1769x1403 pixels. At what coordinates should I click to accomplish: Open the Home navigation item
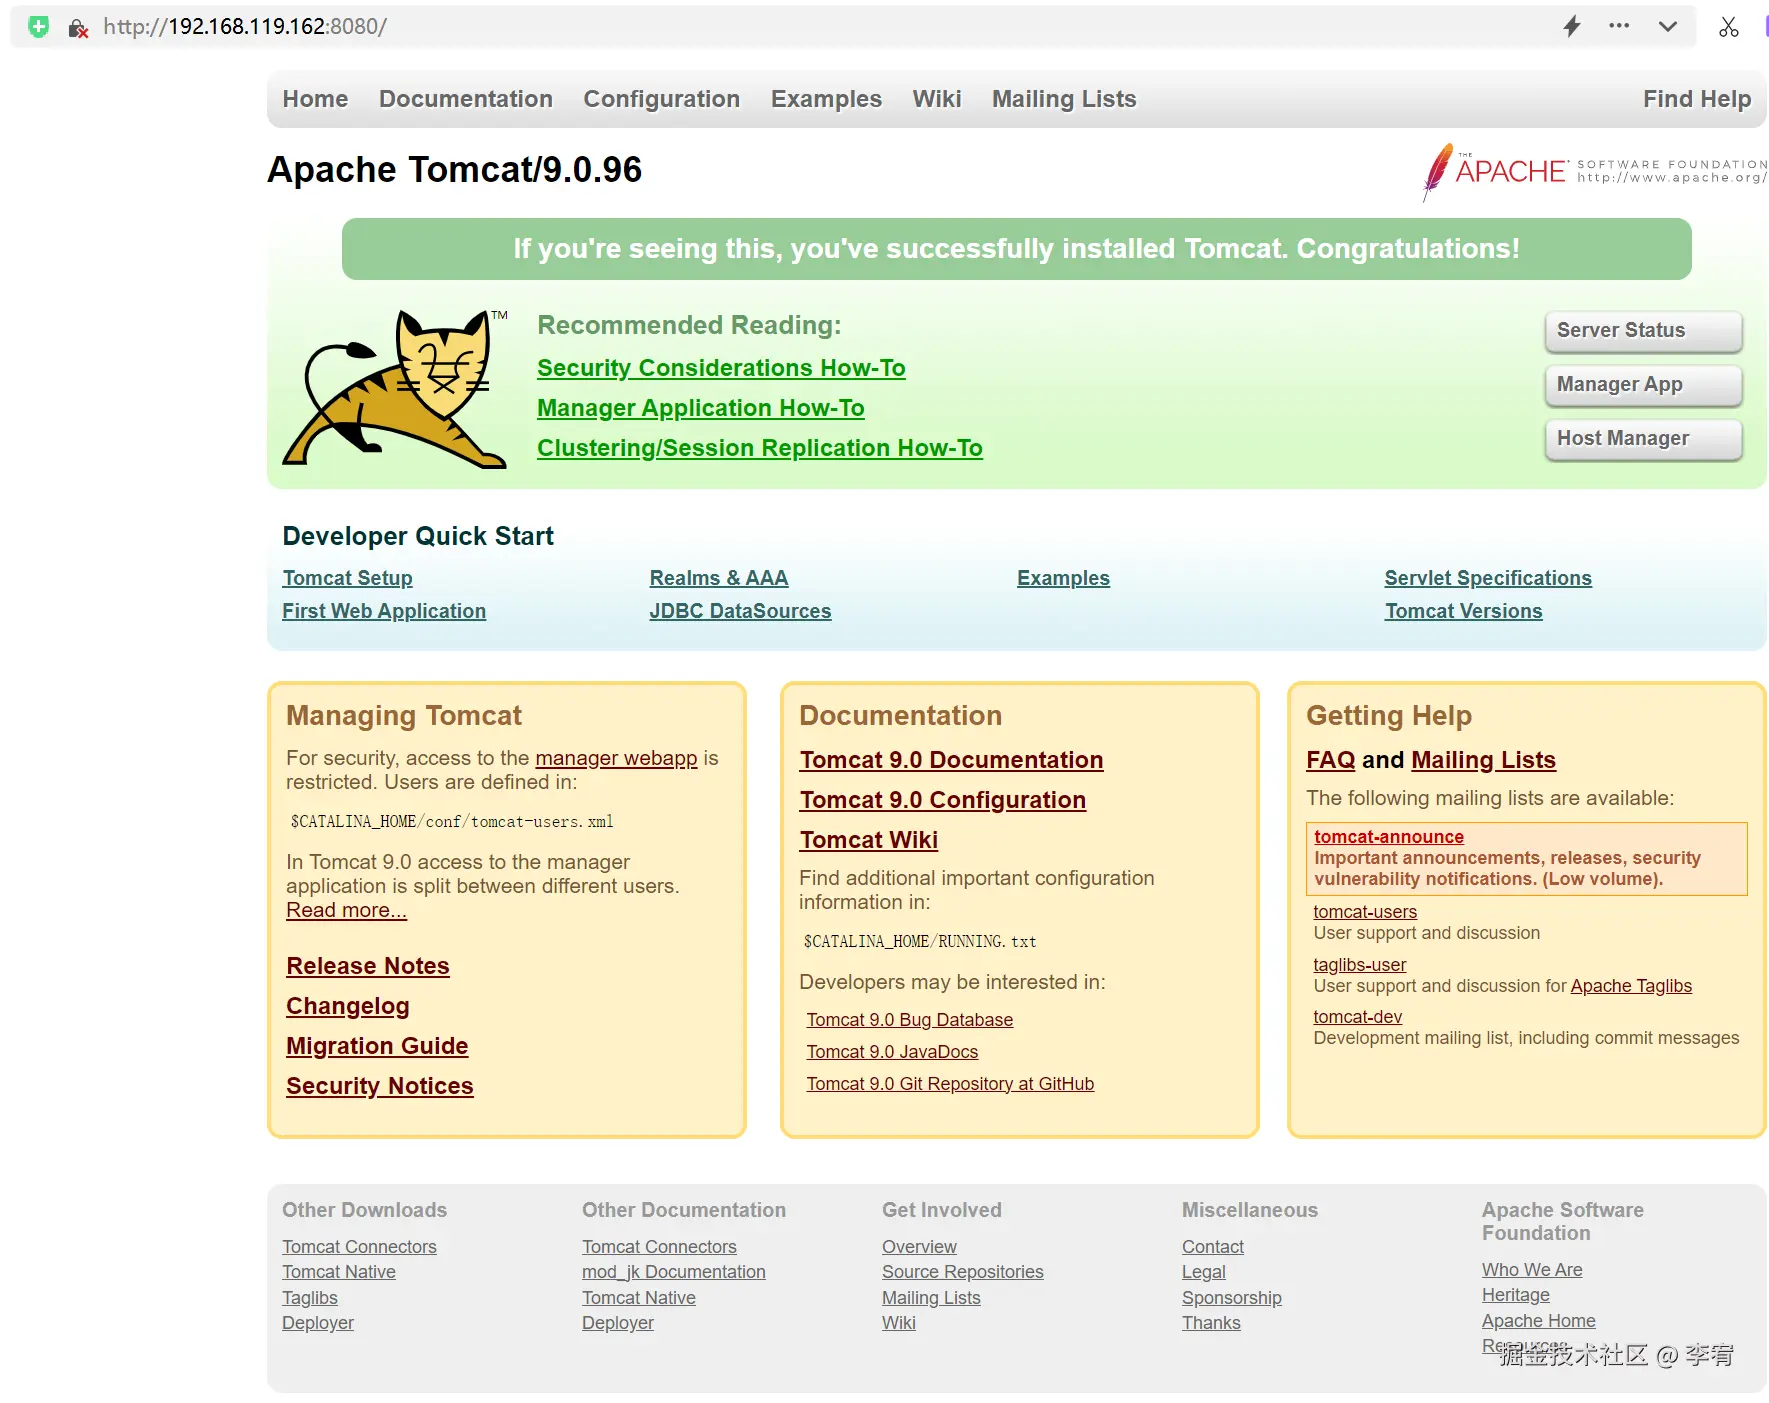pos(315,99)
